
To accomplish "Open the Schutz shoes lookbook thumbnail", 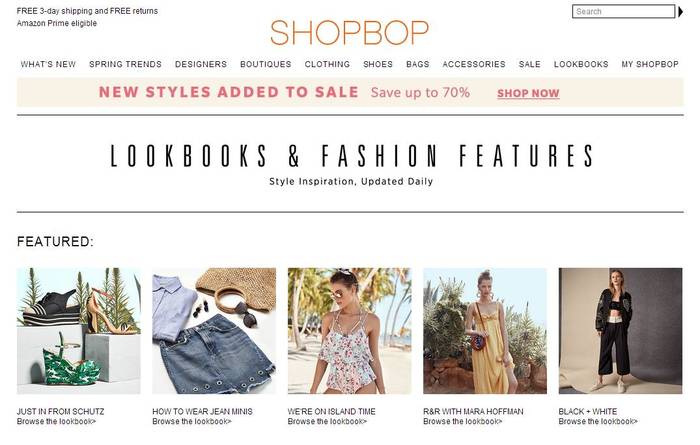I will point(79,331).
